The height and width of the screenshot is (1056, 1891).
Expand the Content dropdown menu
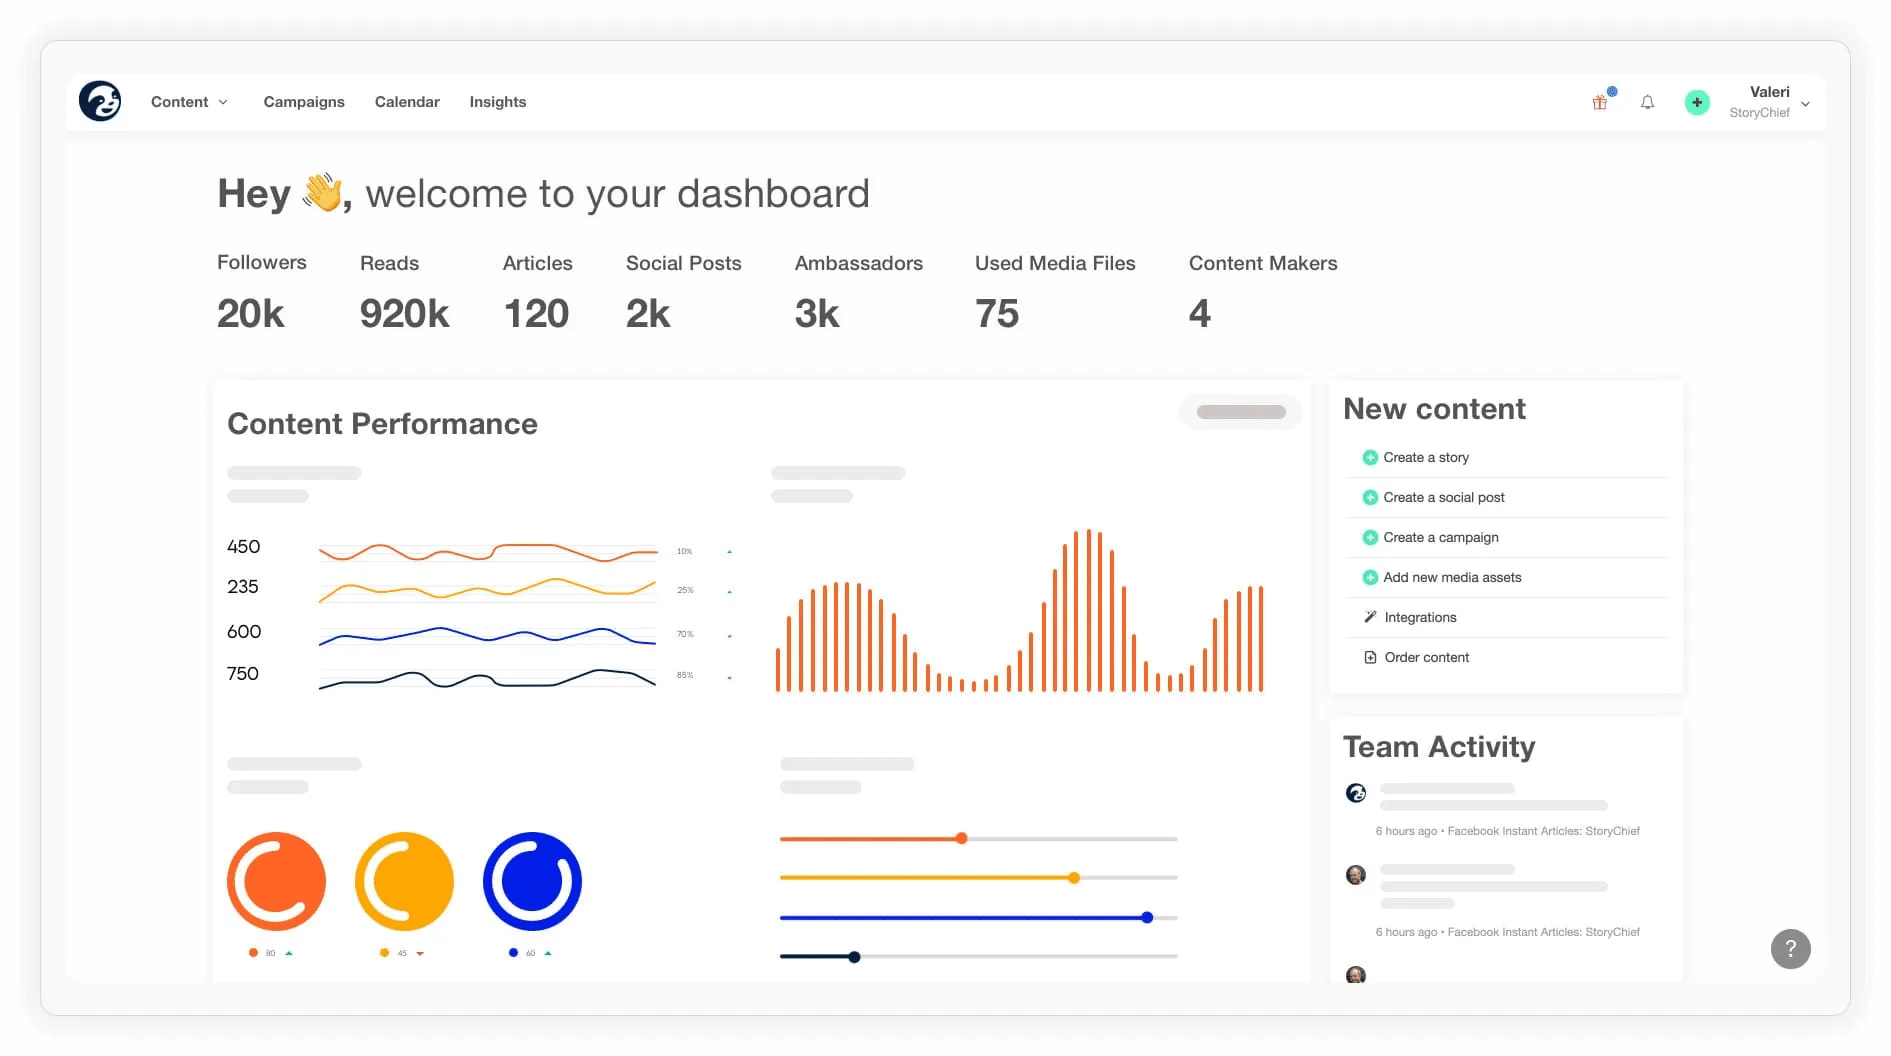[190, 101]
